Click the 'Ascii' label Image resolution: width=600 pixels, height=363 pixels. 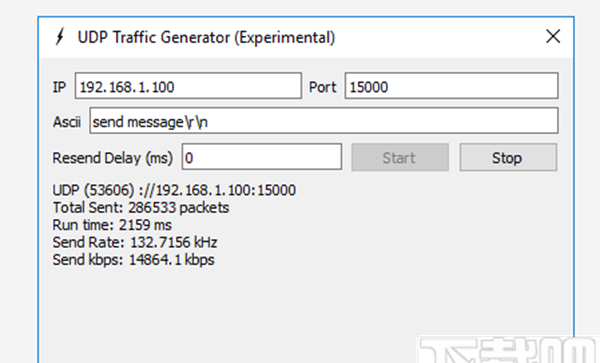pos(67,122)
